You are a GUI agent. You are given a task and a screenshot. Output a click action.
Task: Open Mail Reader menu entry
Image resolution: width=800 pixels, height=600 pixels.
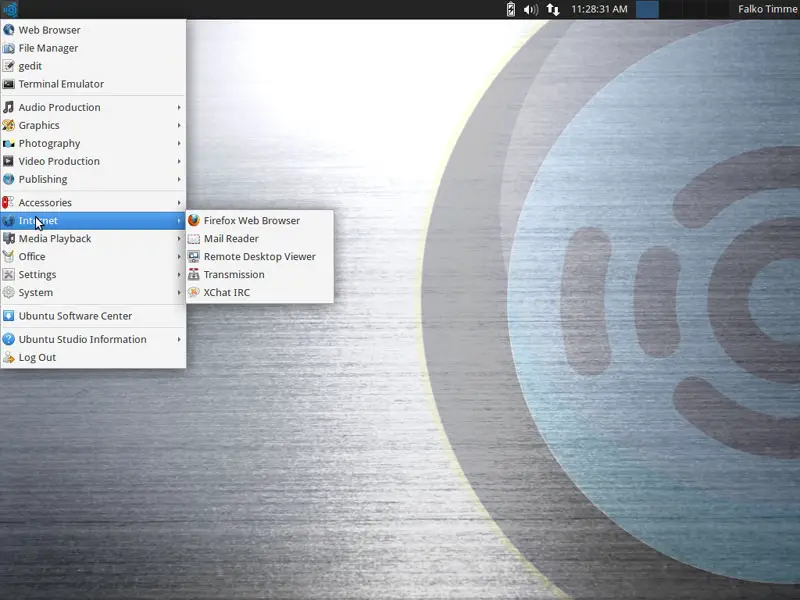(x=260, y=238)
